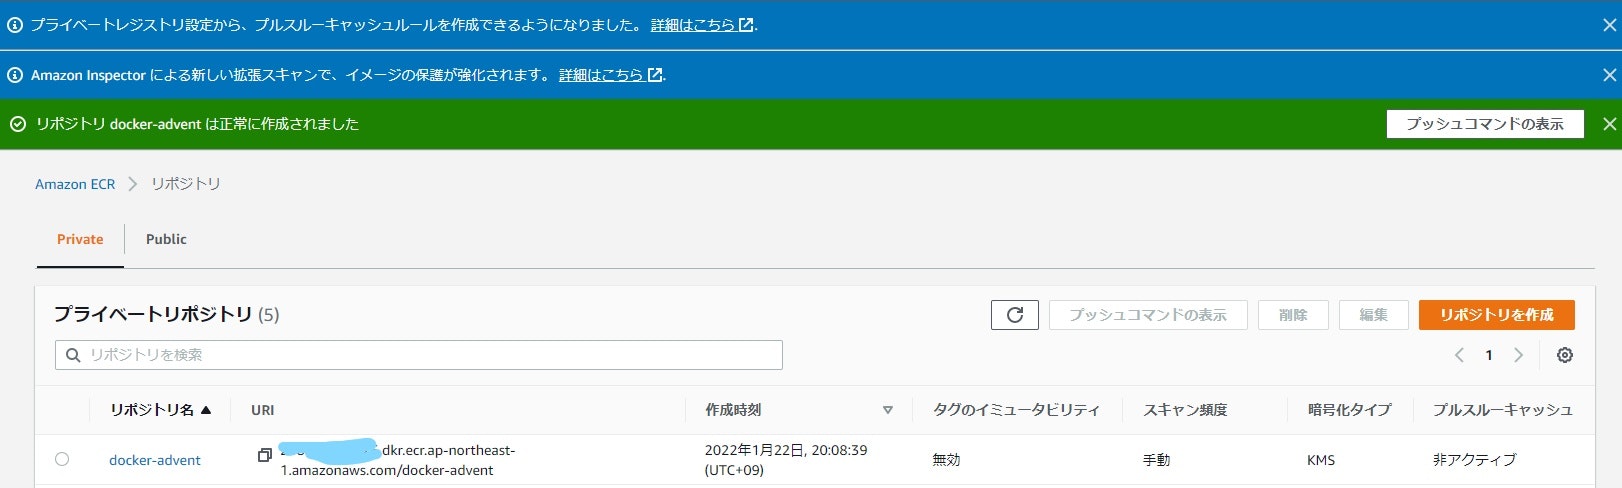Open table preferences with the gear icon
1622x488 pixels.
point(1565,355)
